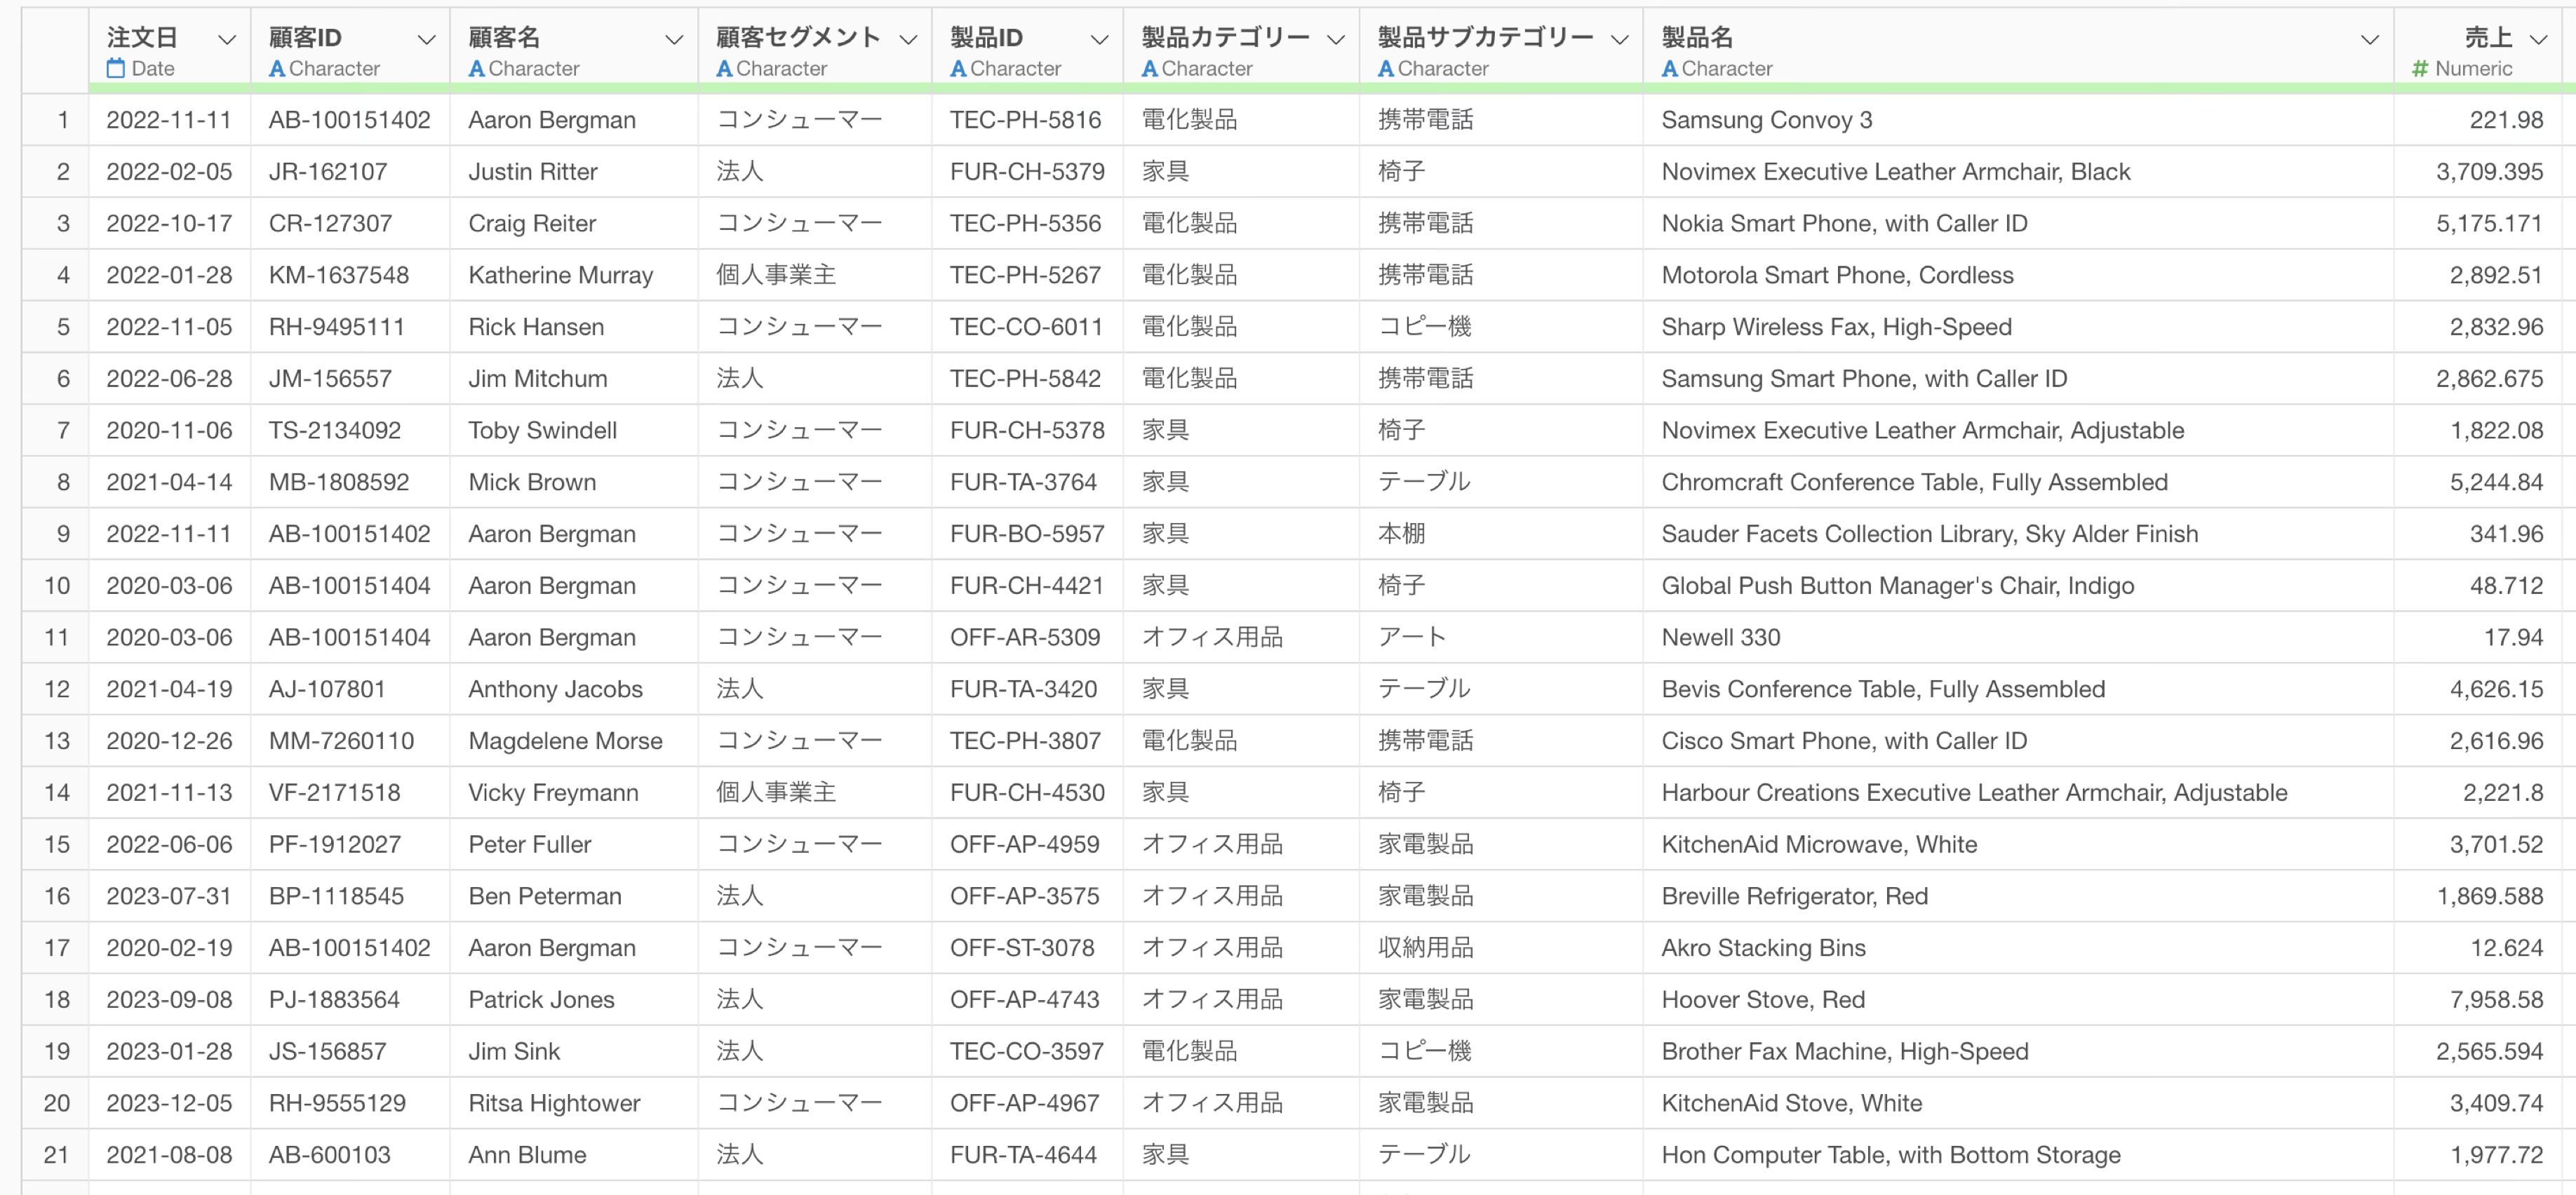Click the Samsung Convoy 3 product cell

tap(1766, 120)
